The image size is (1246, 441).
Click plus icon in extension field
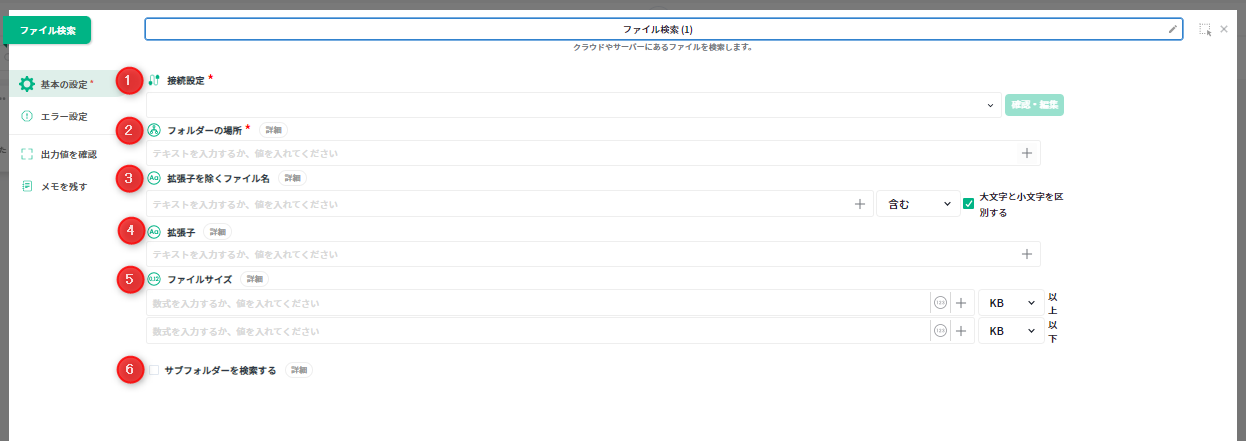(x=1026, y=254)
